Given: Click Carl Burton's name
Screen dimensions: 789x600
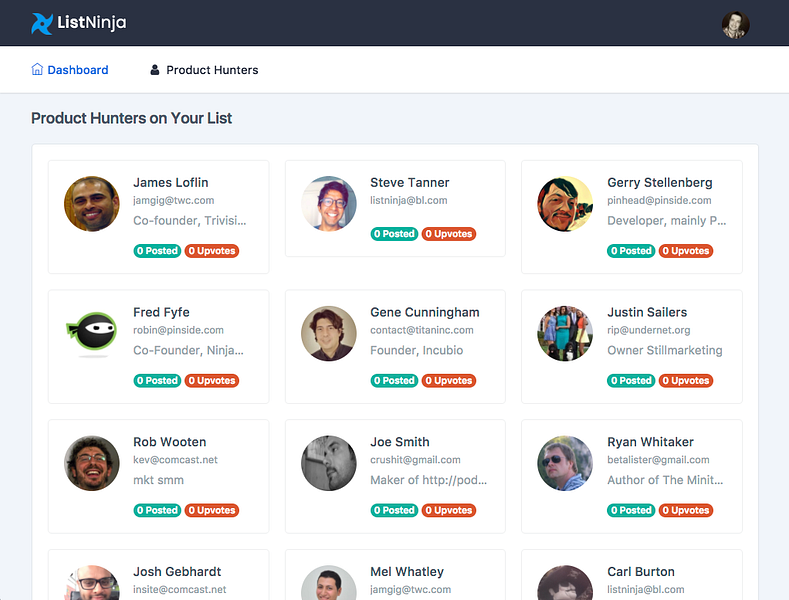Looking at the screenshot, I should point(640,572).
